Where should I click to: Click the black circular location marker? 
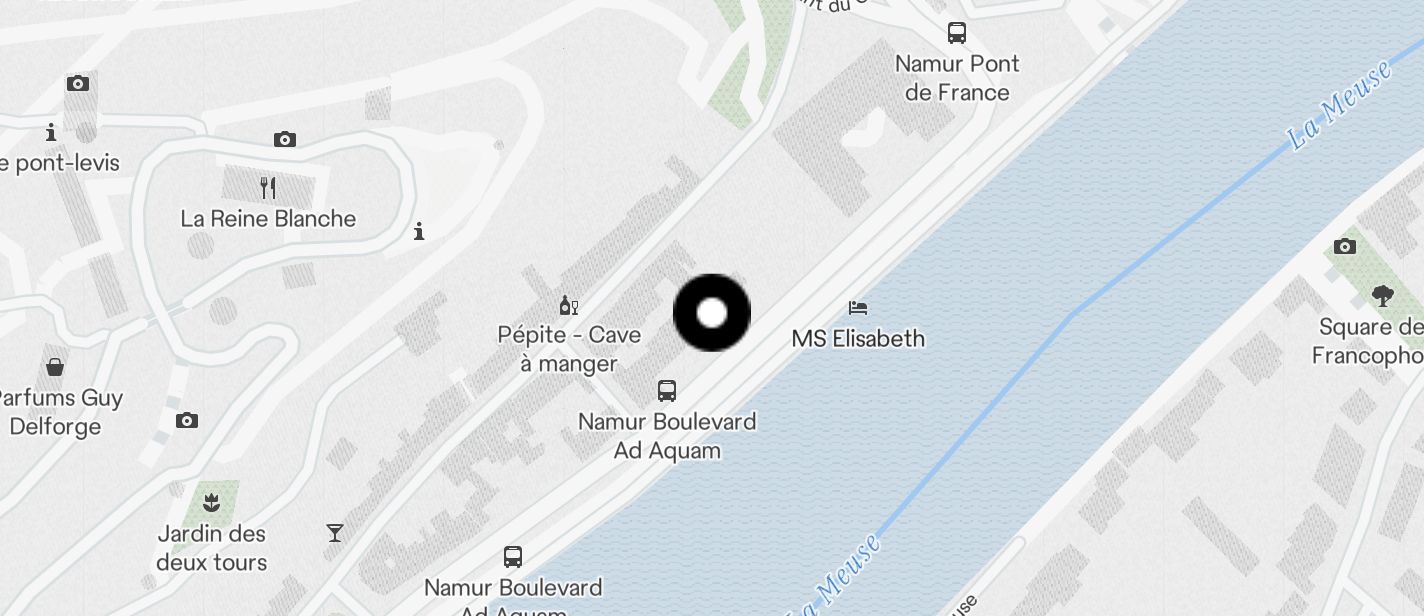click(712, 313)
